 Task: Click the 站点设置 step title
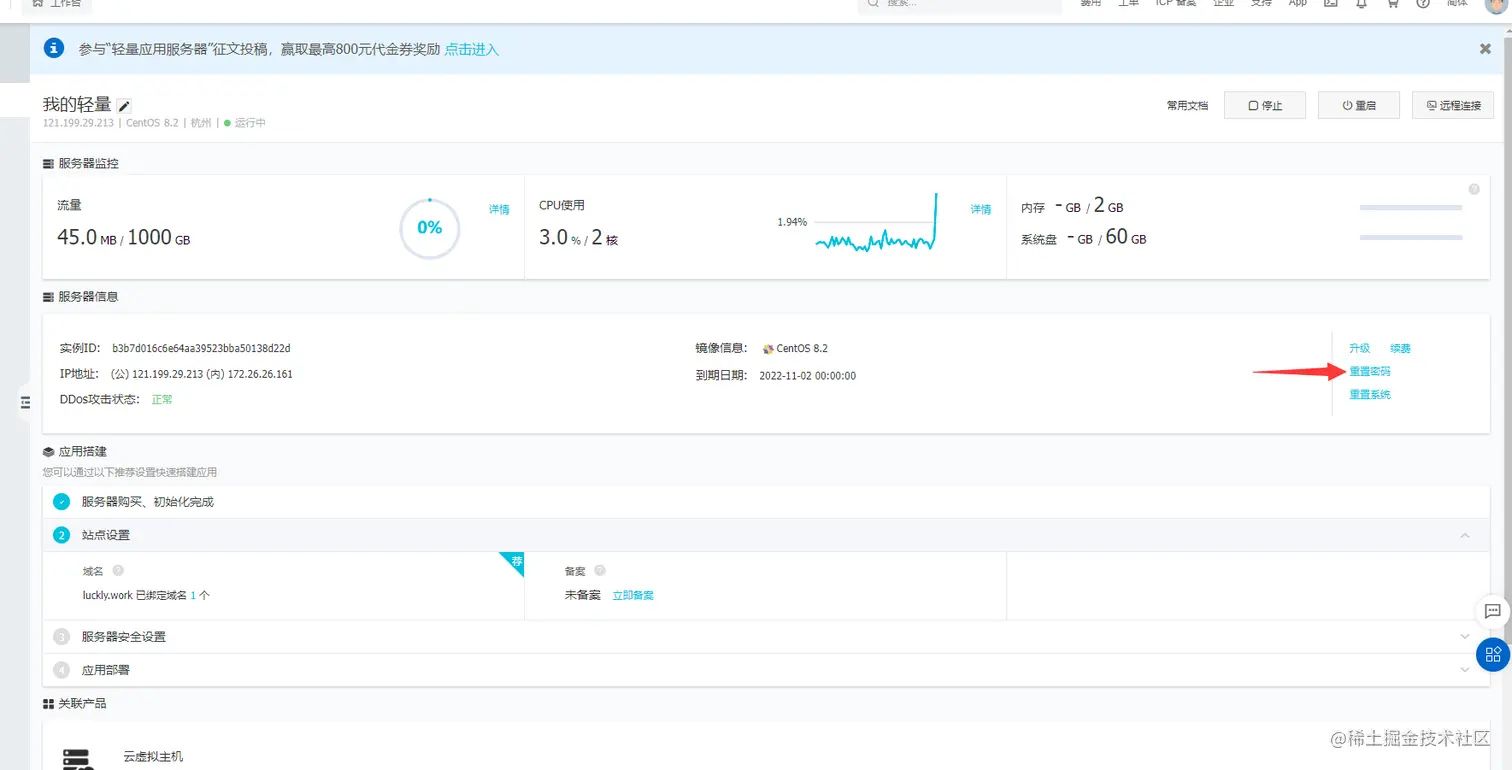click(106, 536)
